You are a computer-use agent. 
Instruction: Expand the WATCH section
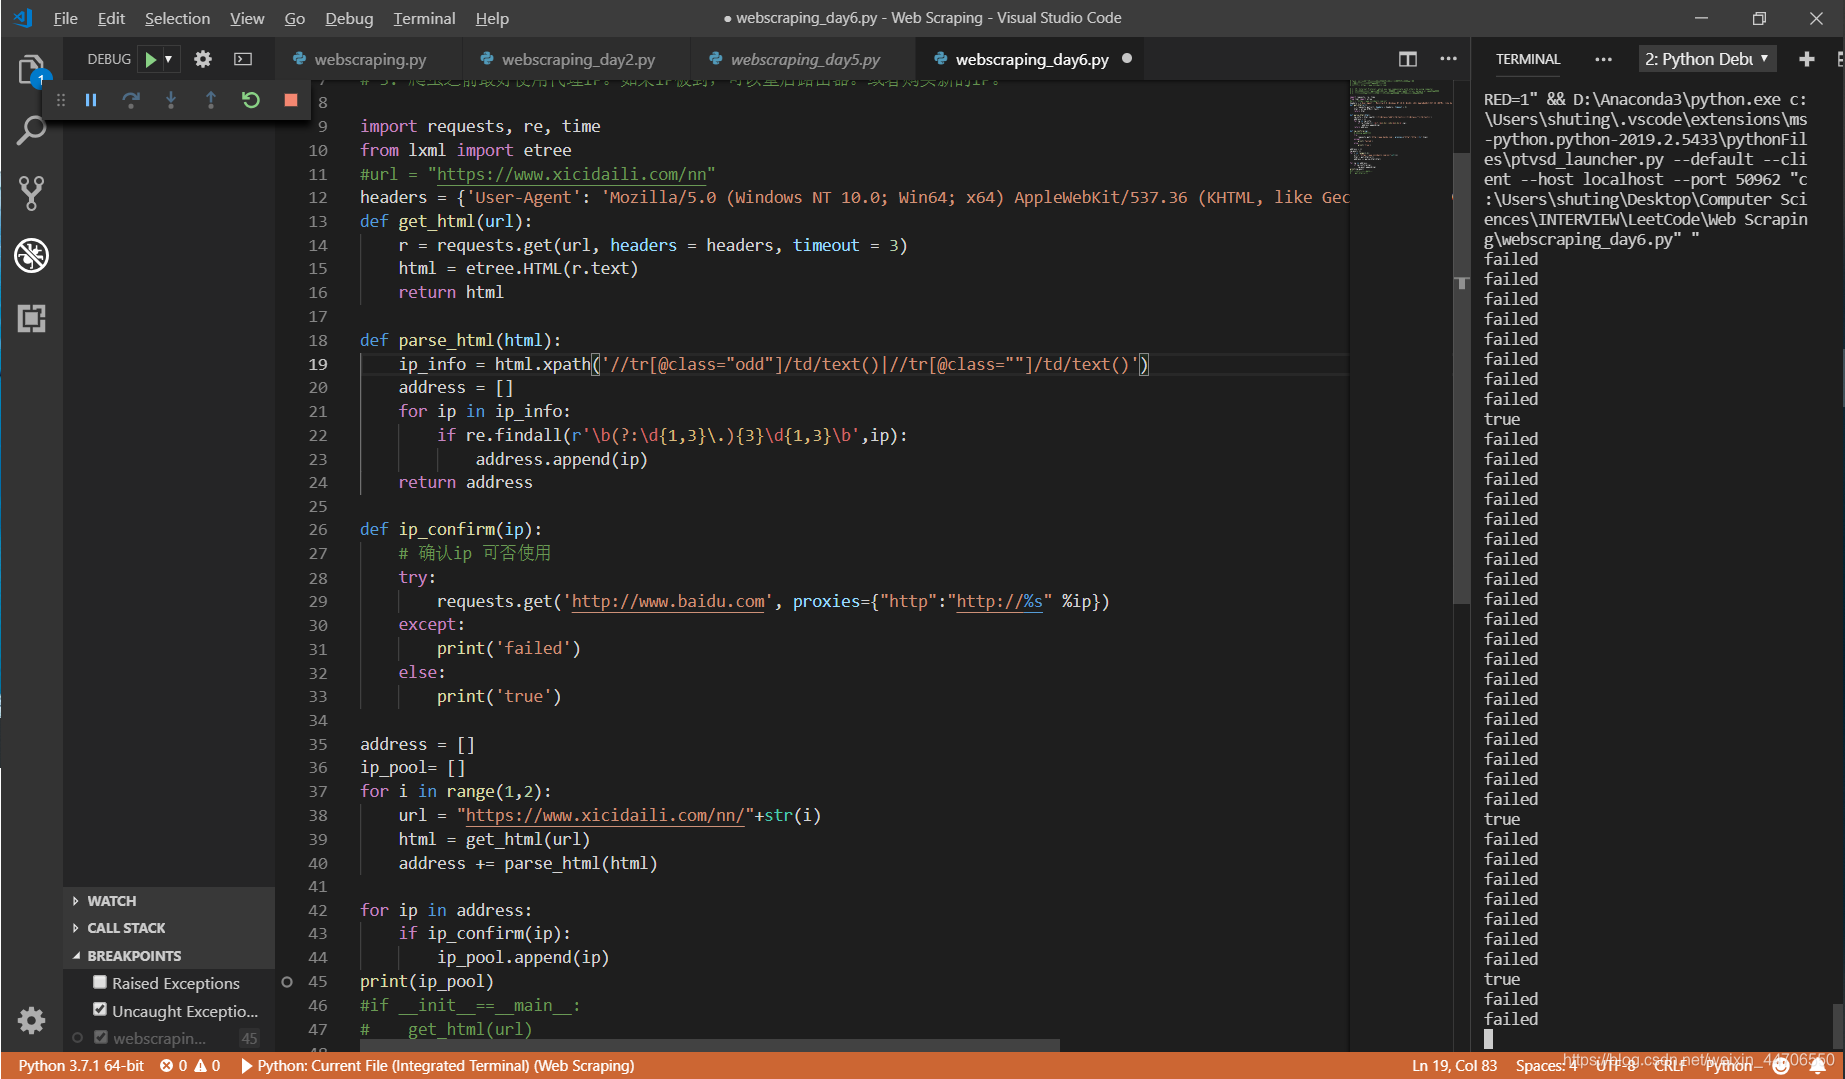click(x=169, y=901)
